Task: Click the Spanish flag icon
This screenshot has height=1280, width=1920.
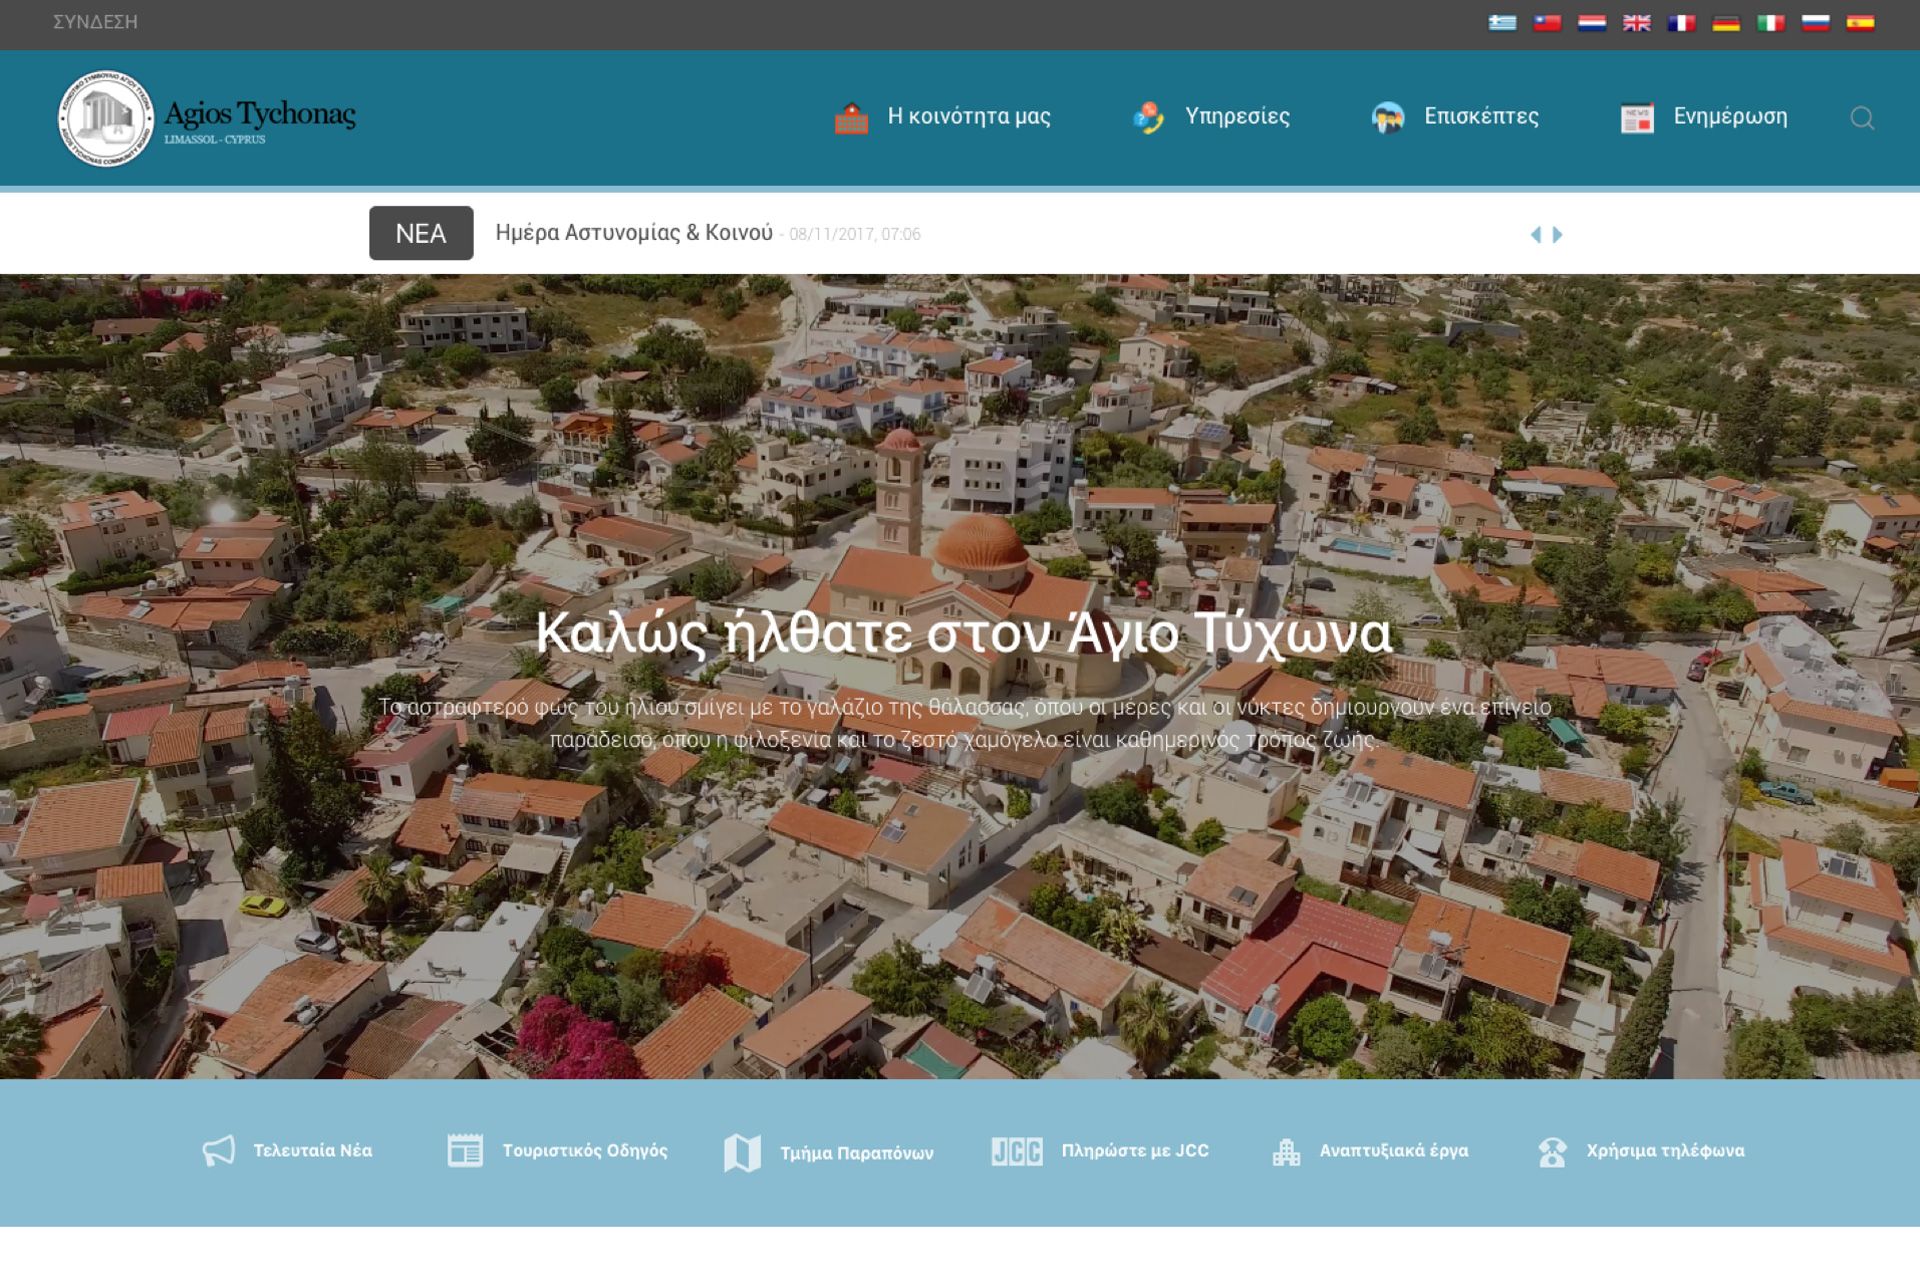Action: [x=1860, y=23]
